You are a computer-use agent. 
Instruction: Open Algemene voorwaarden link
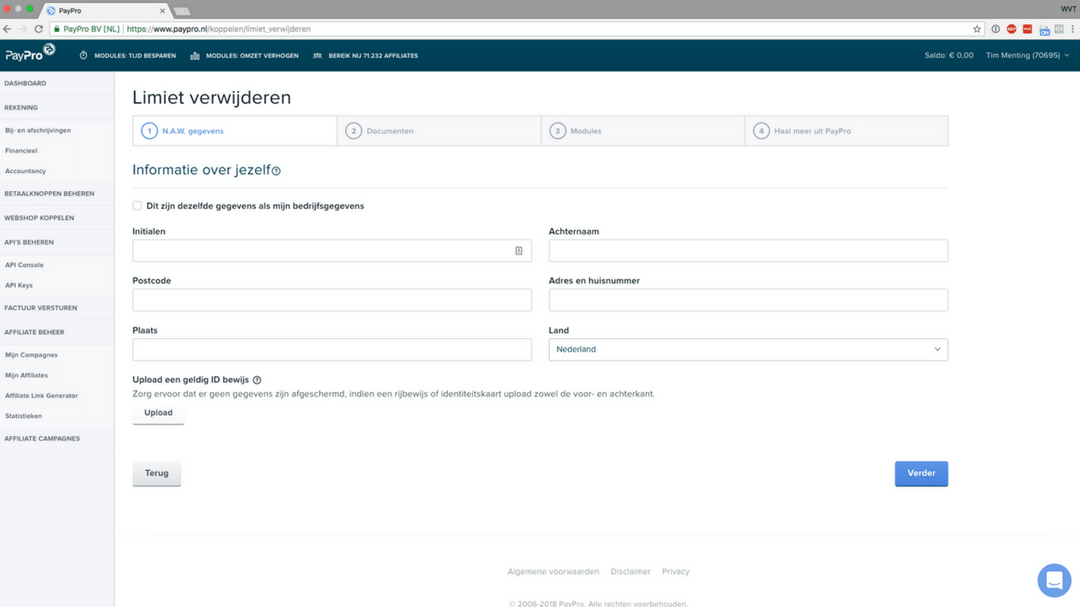[x=553, y=571]
